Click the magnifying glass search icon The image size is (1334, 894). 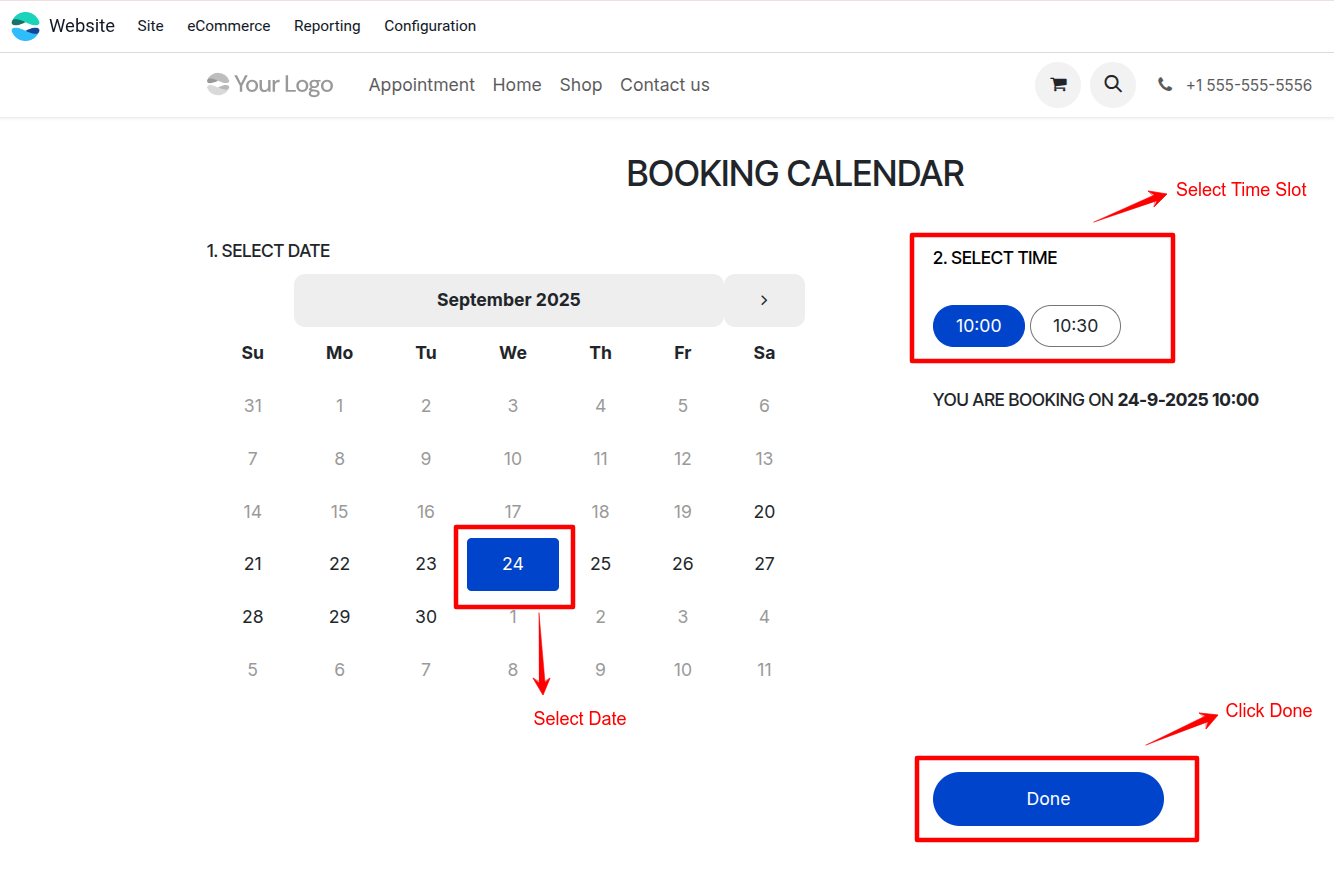coord(1112,85)
